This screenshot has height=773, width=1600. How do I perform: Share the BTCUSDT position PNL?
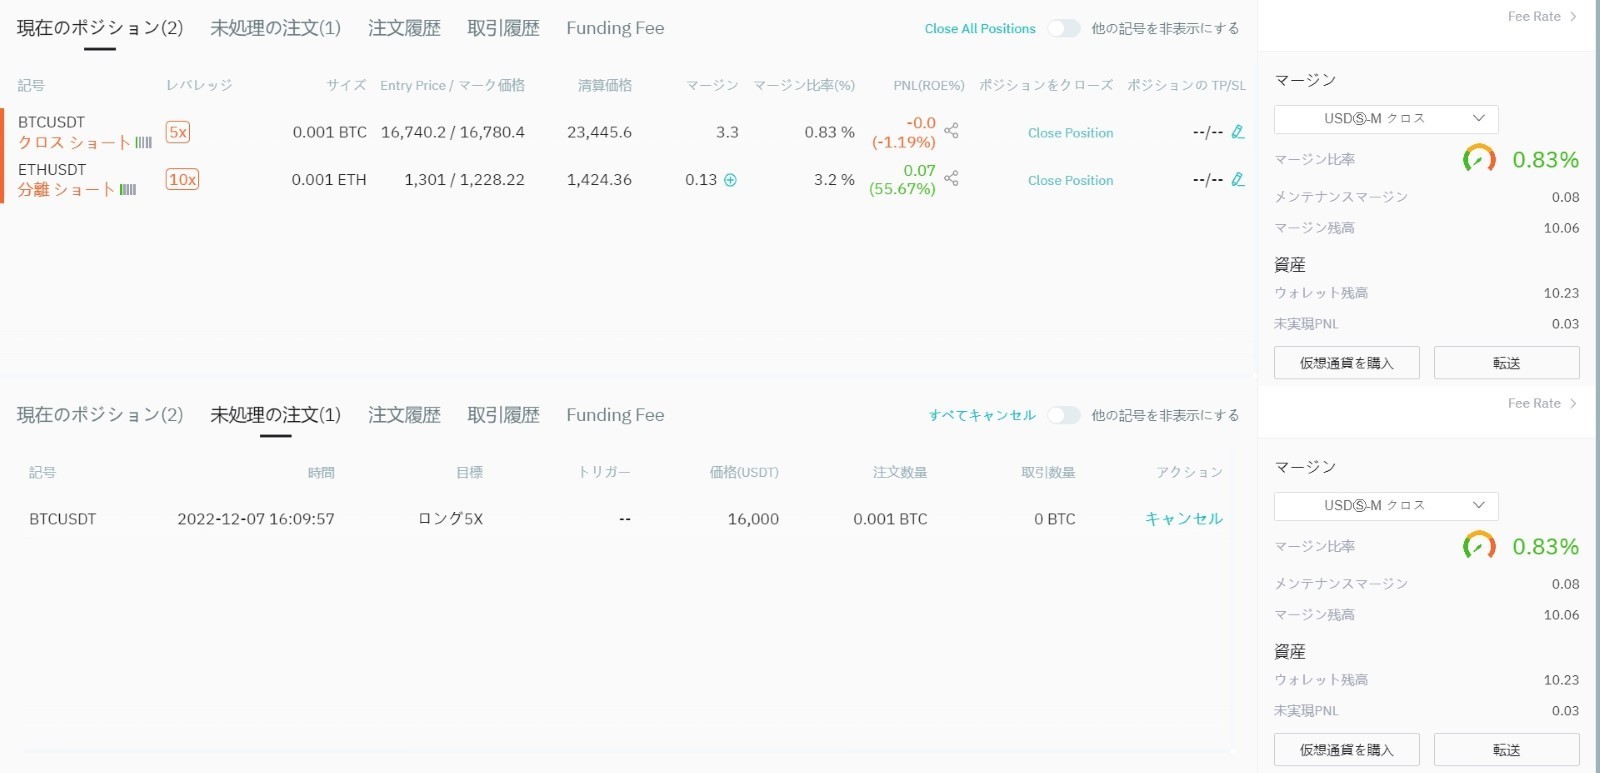(x=951, y=131)
